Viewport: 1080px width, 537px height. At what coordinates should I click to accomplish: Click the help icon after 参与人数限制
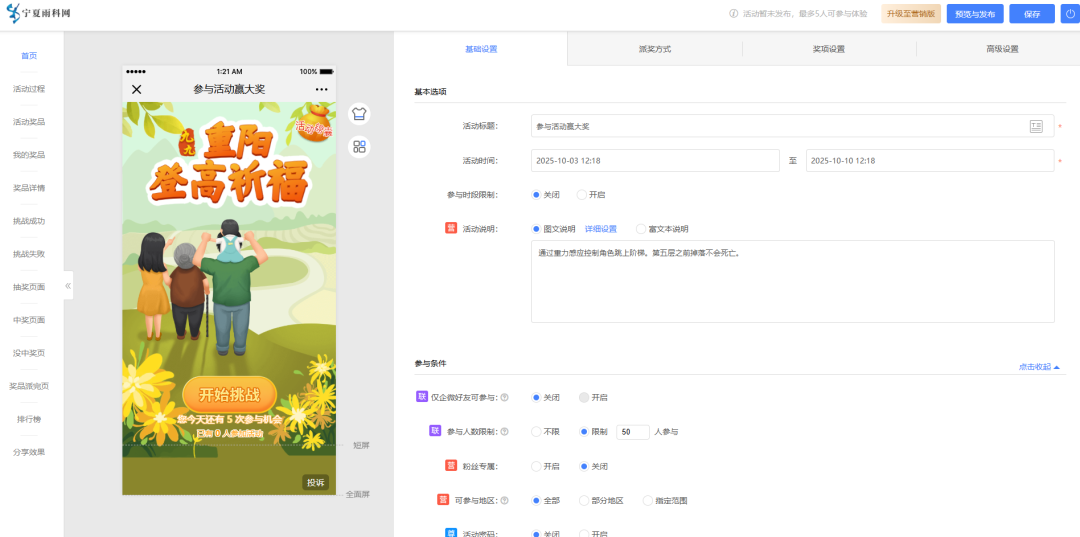click(x=504, y=432)
